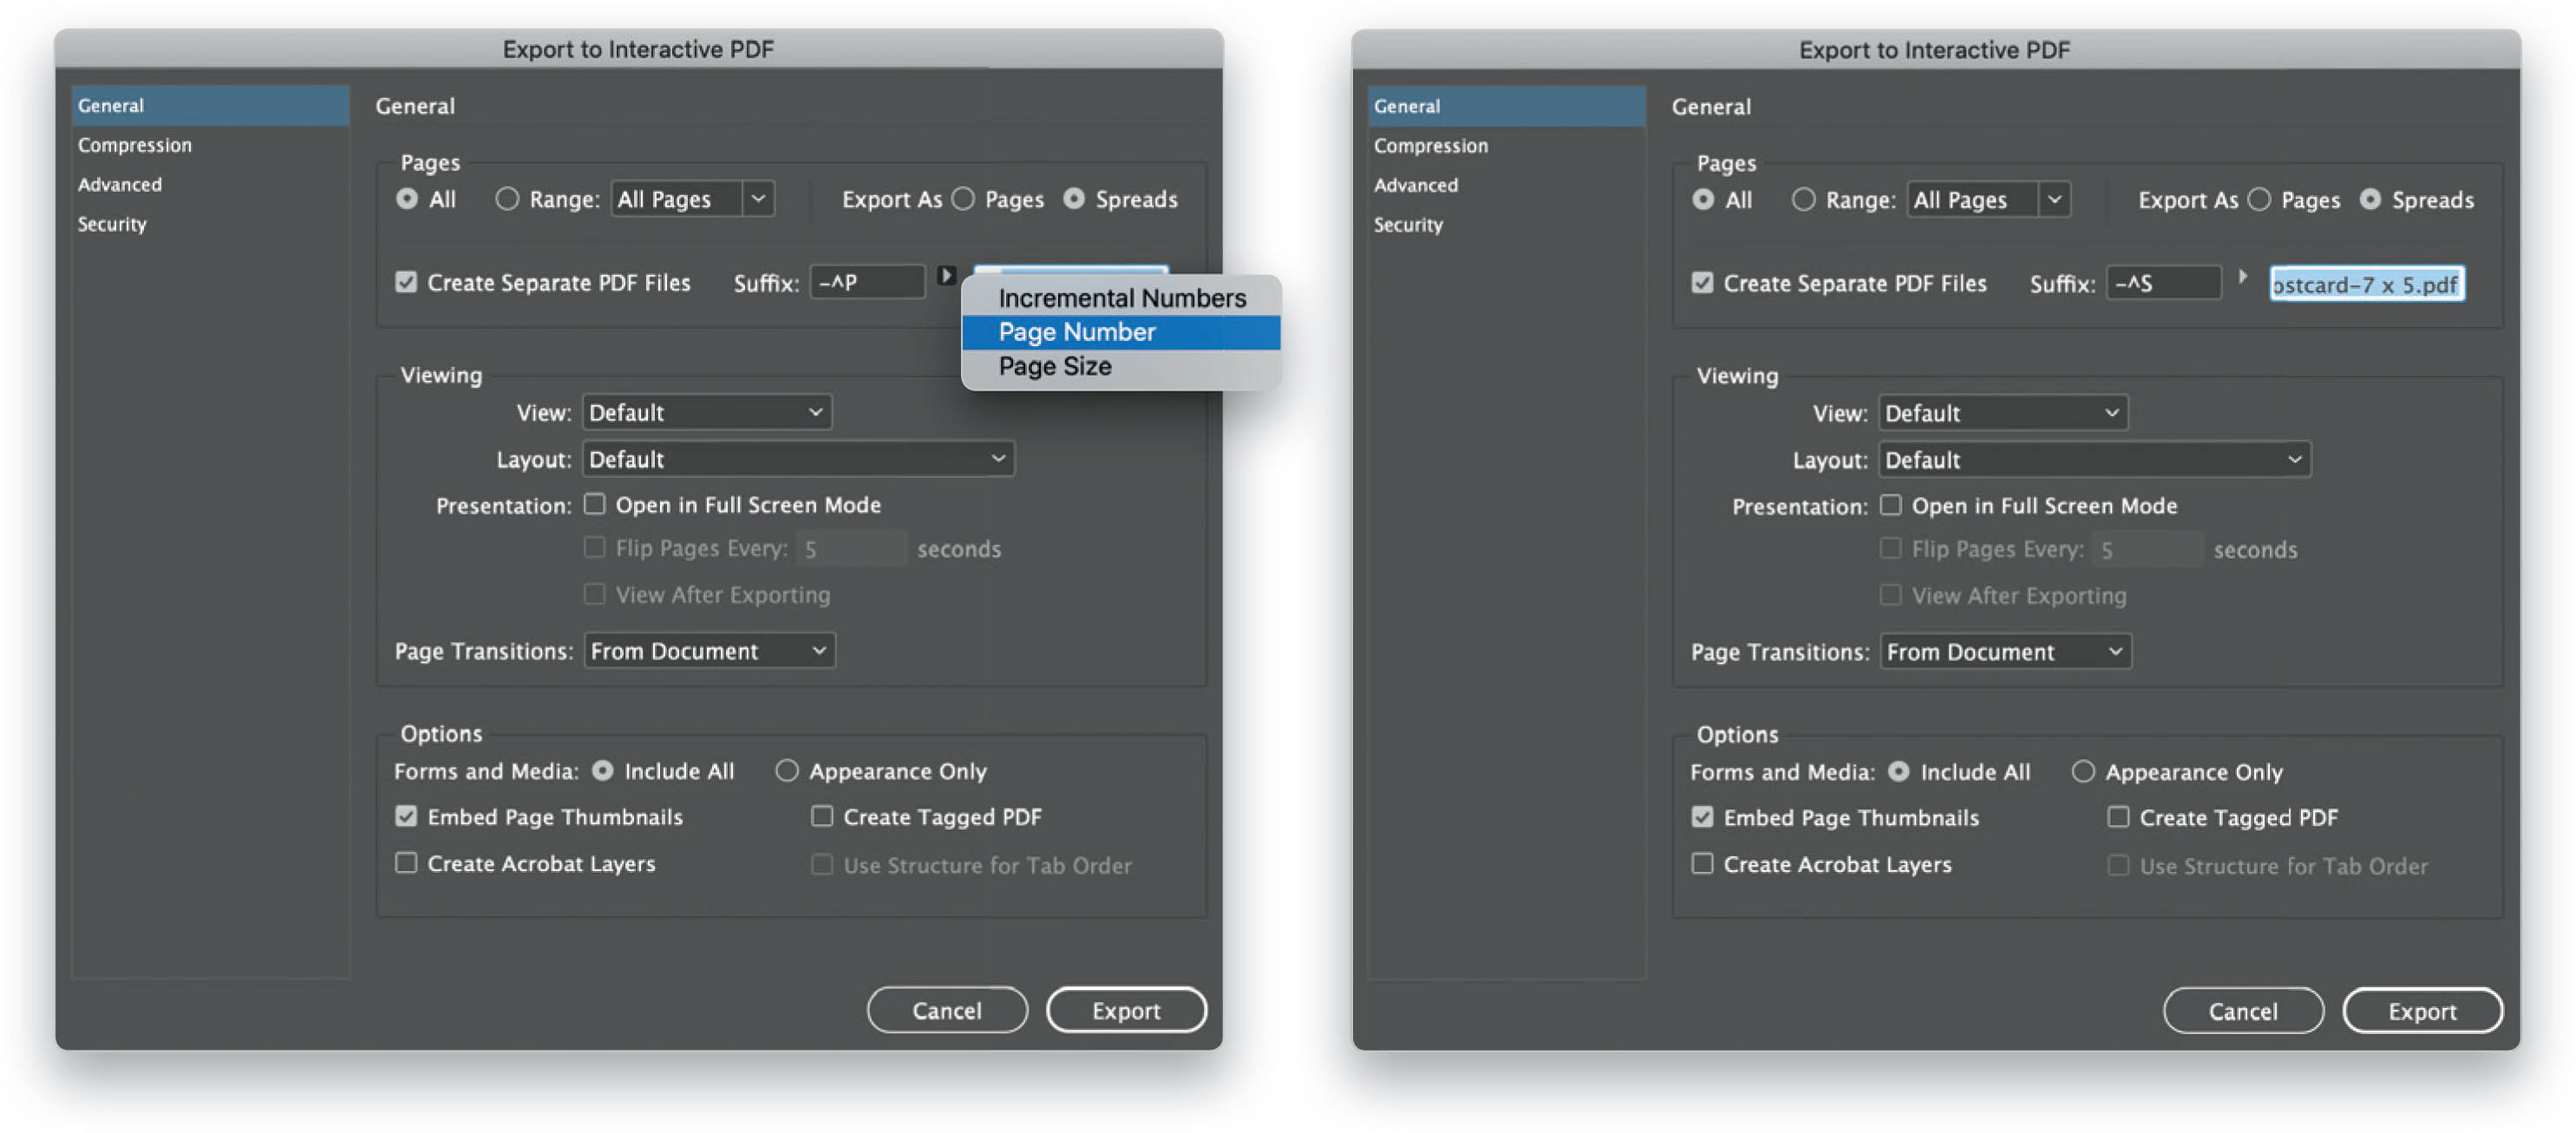This screenshot has height=1133, width=2576.
Task: Click Cancel button in right dialog
Action: 2243,1011
